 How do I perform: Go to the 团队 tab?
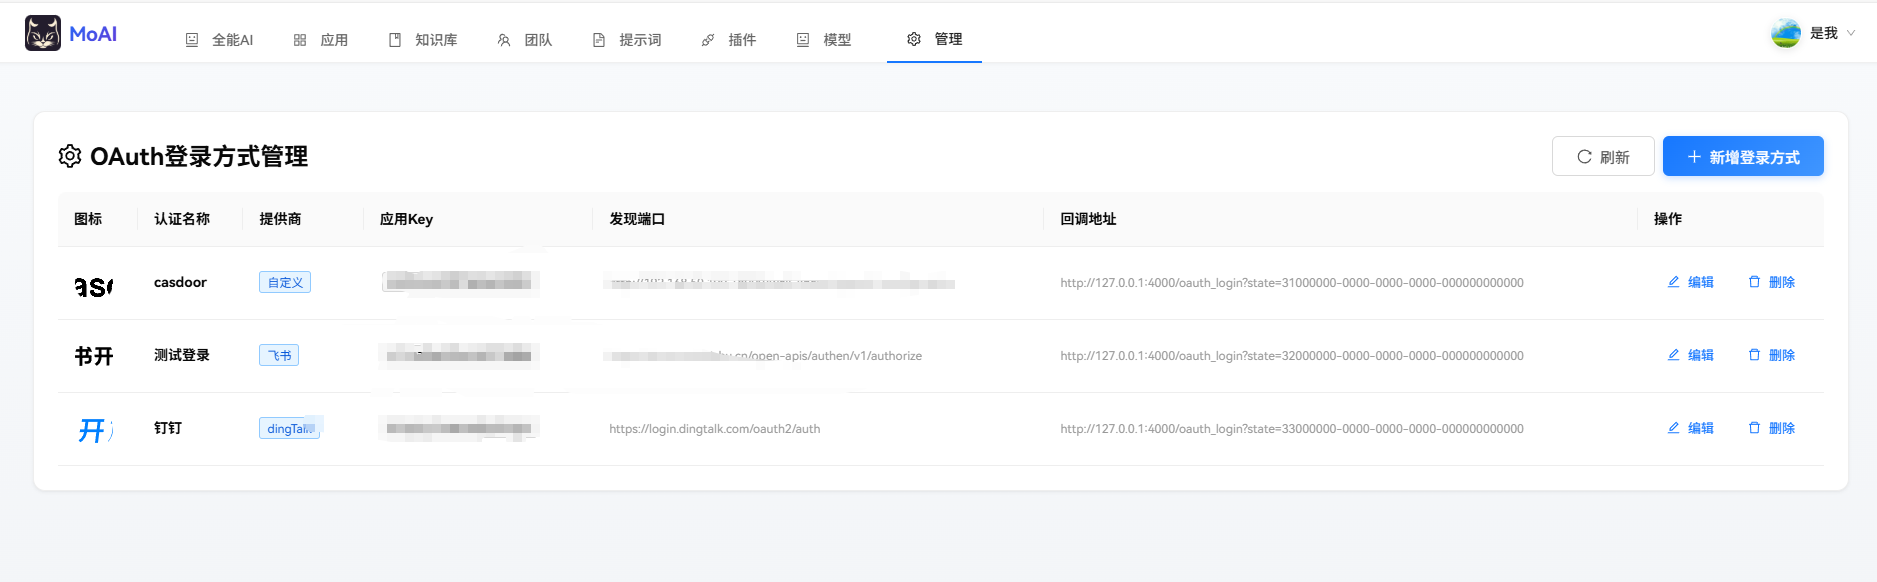point(525,40)
